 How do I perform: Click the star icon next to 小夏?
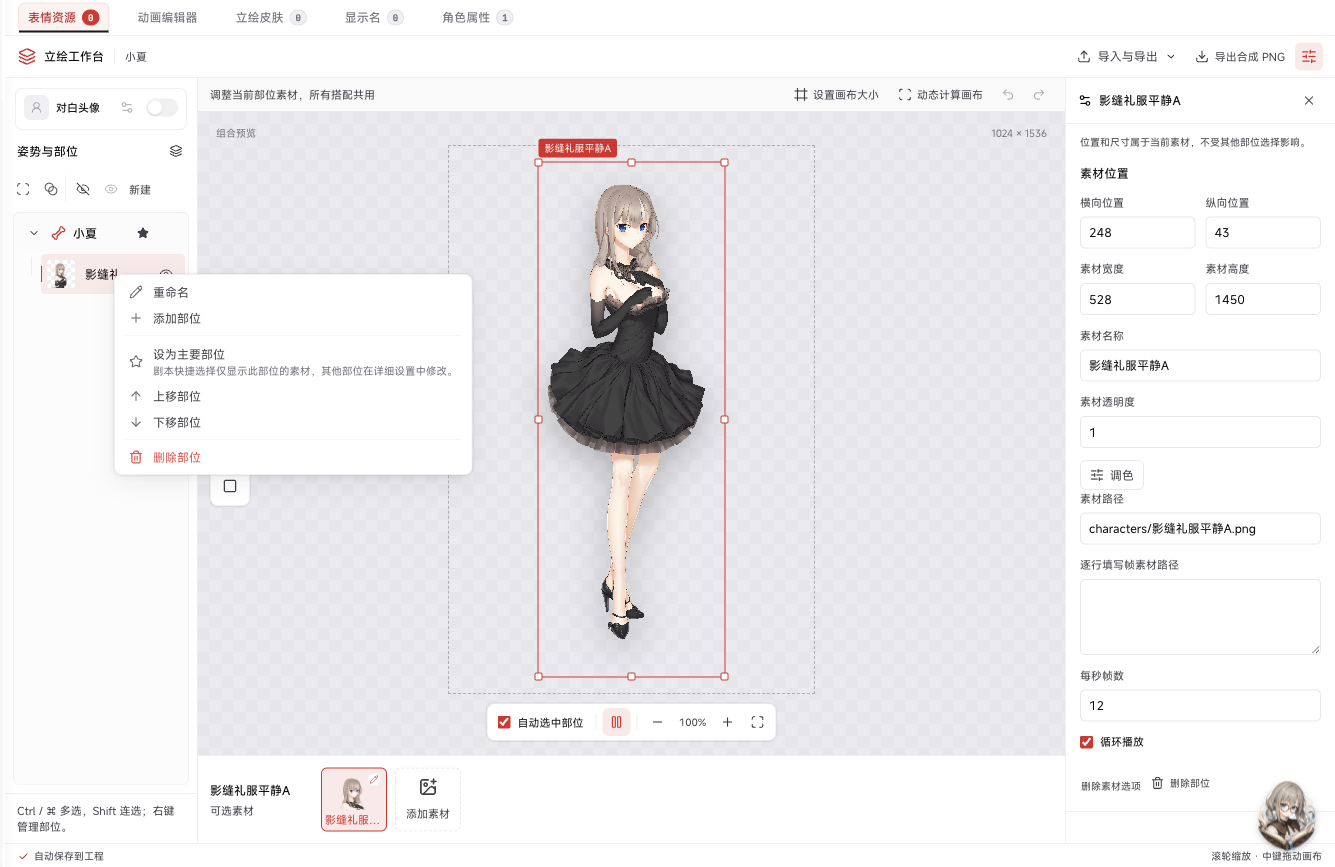point(143,233)
